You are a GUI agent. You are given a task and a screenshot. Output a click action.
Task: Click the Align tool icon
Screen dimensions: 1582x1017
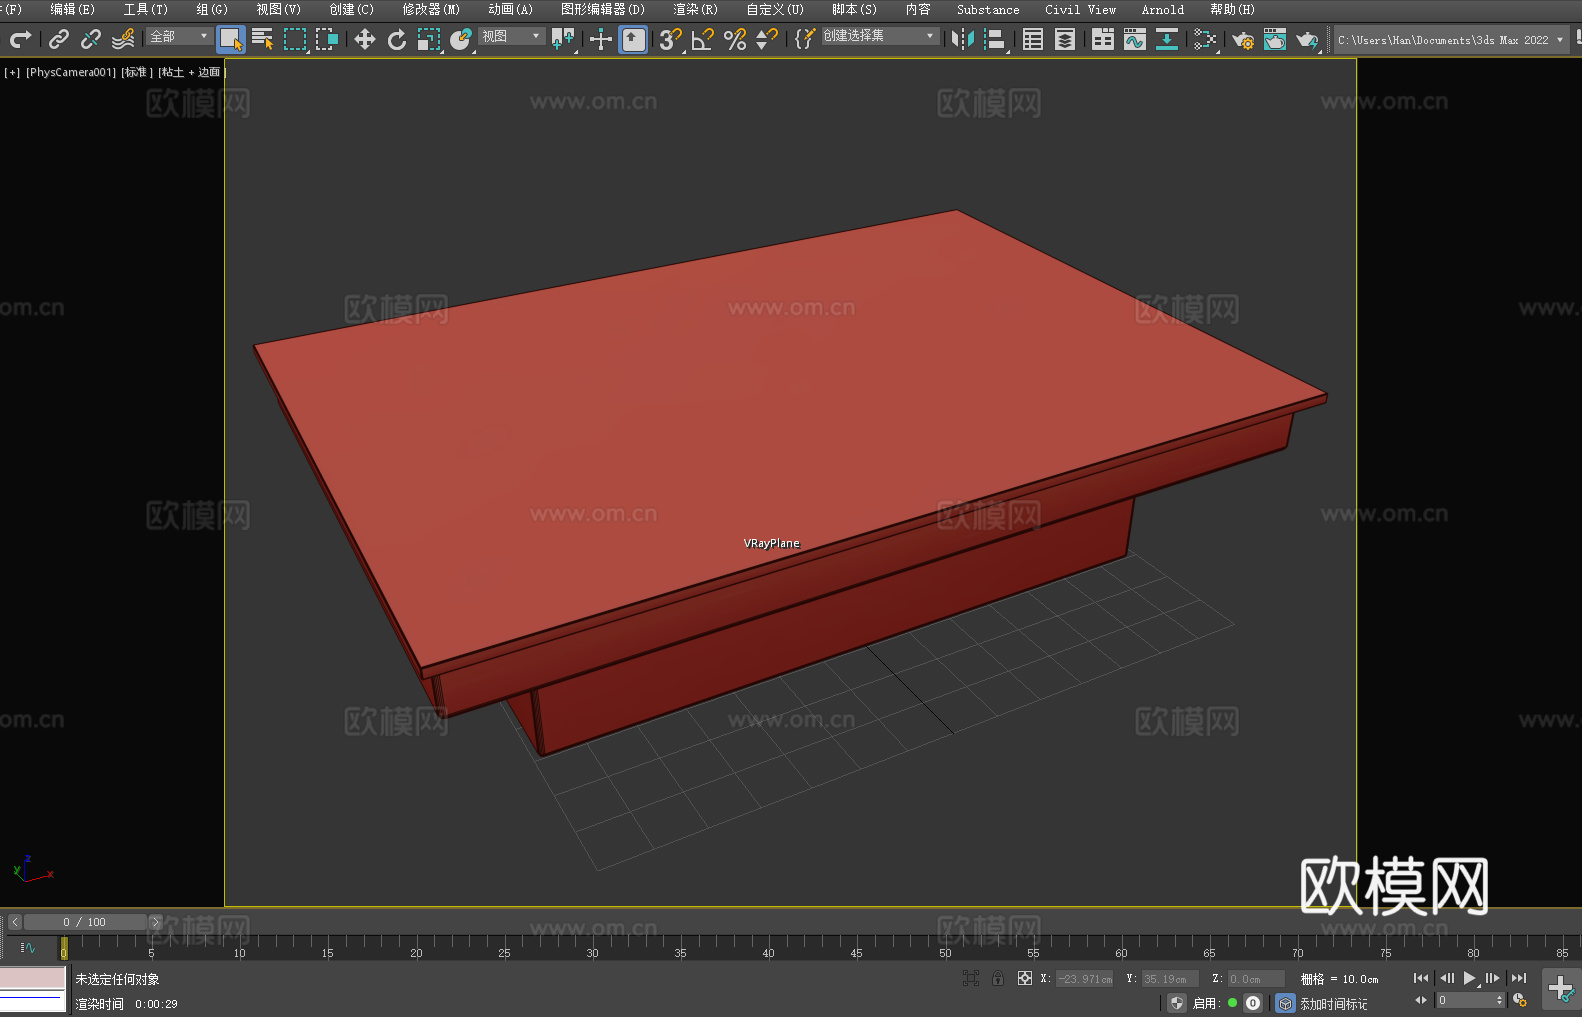pyautogui.click(x=995, y=39)
